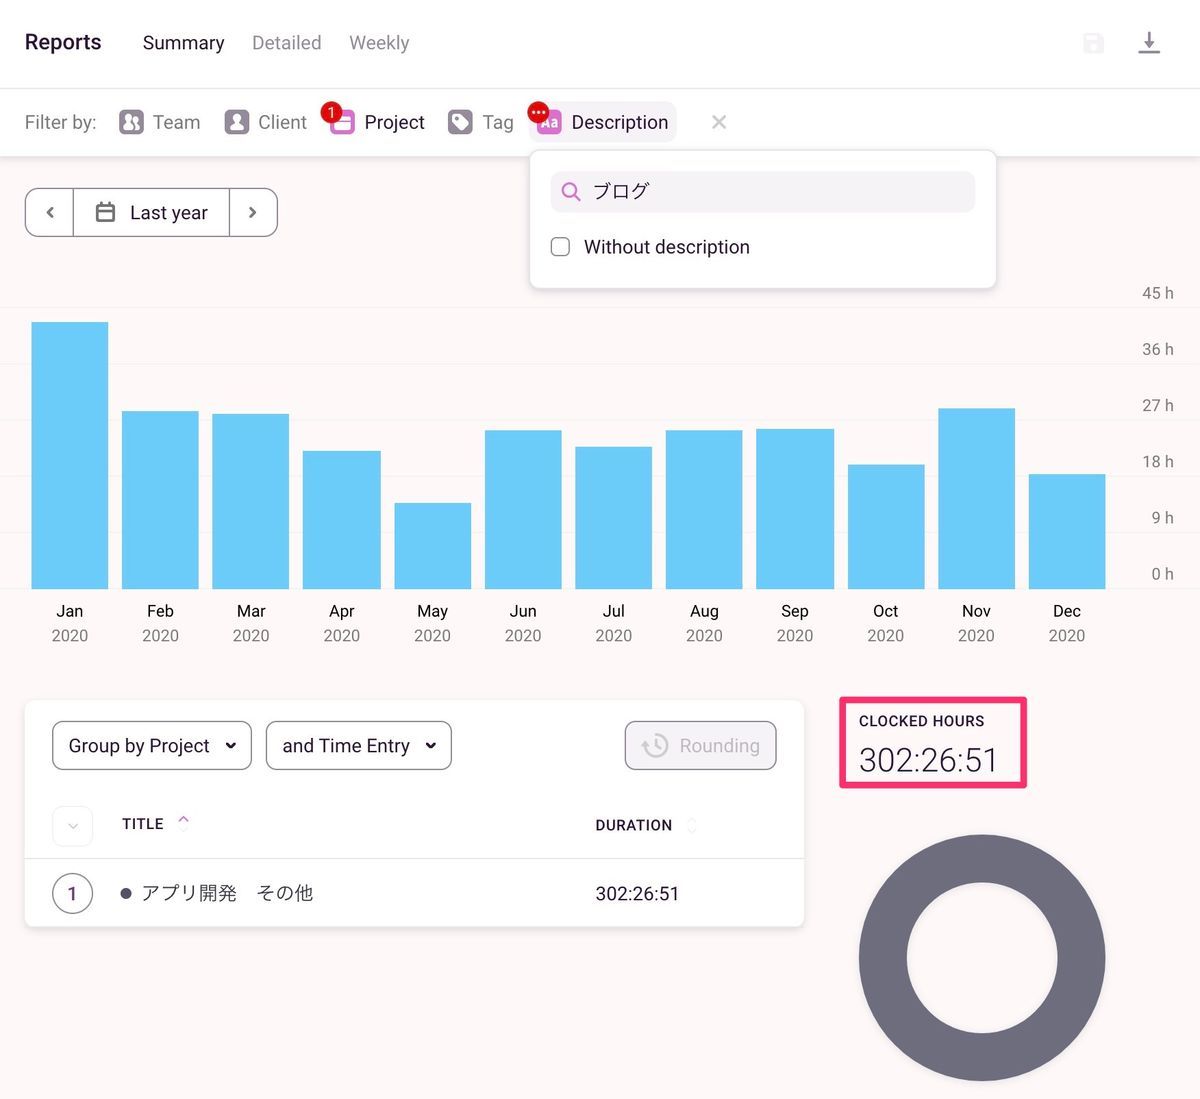Switch to the Summary tab

coord(183,43)
